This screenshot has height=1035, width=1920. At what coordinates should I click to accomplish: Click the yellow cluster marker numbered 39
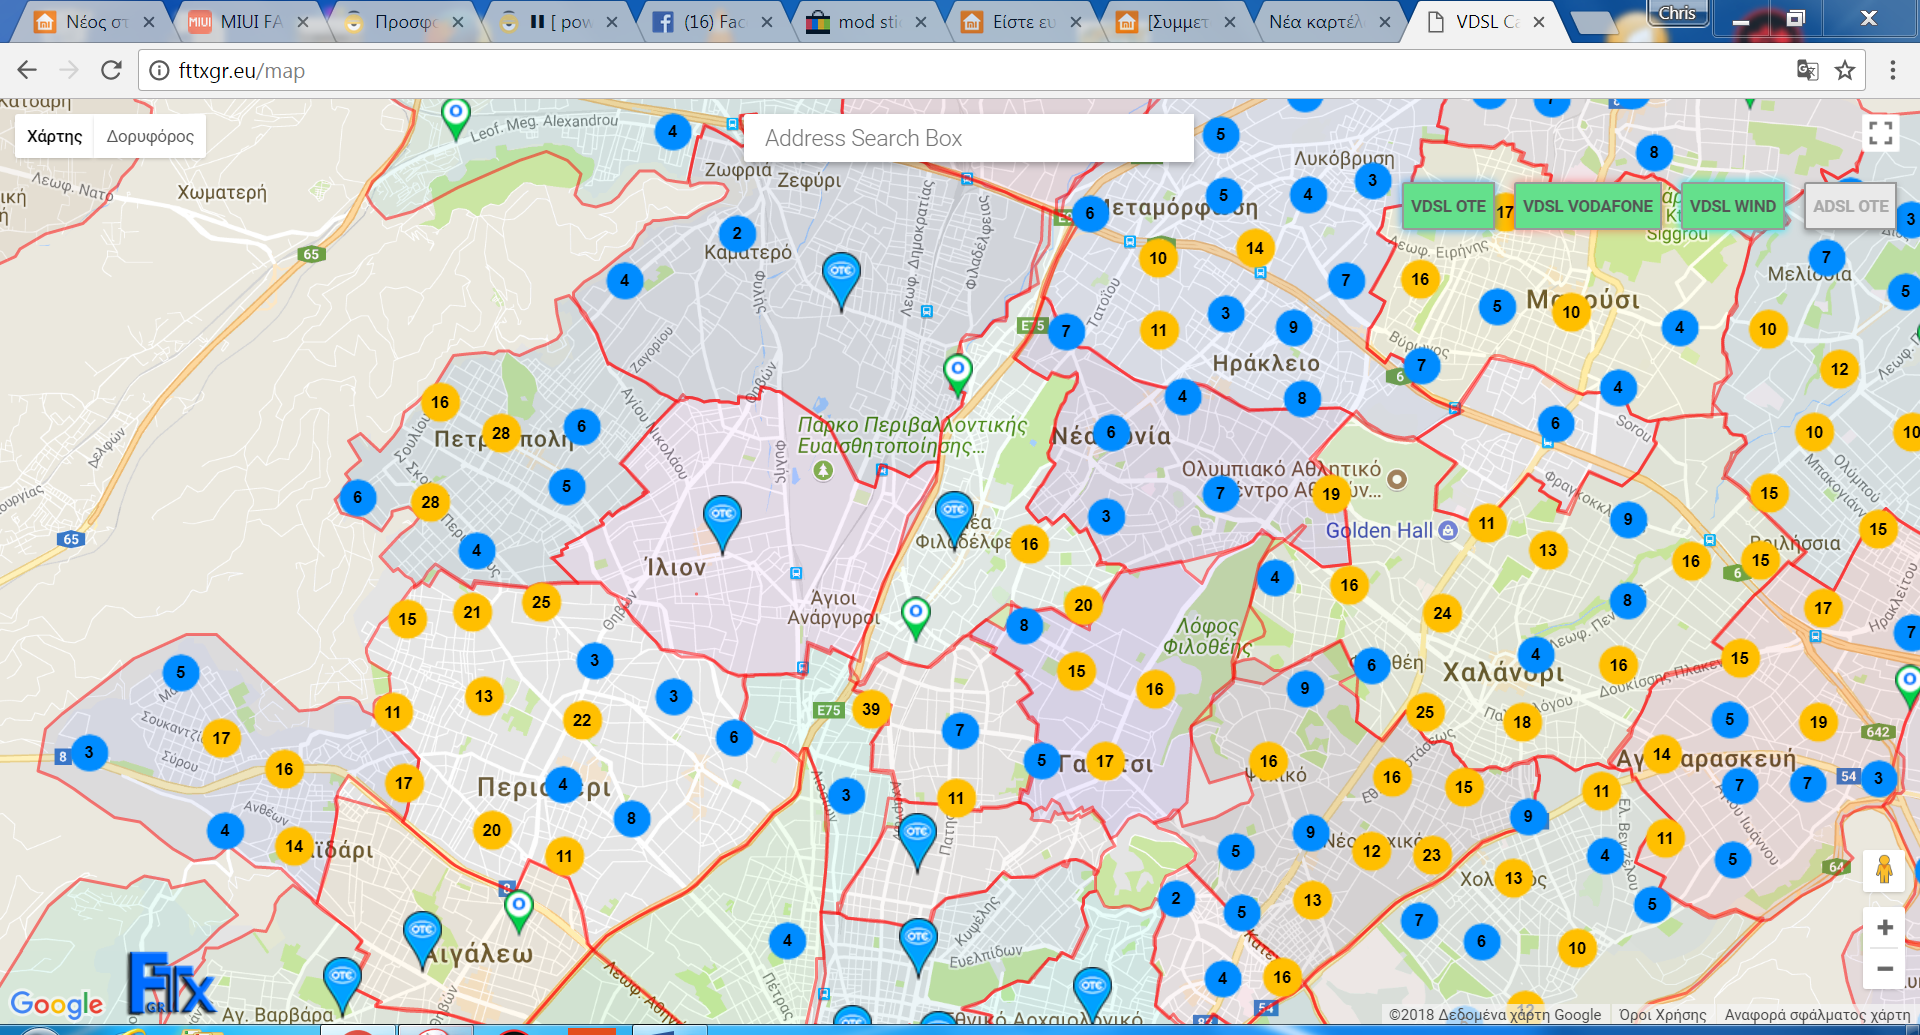tap(871, 709)
